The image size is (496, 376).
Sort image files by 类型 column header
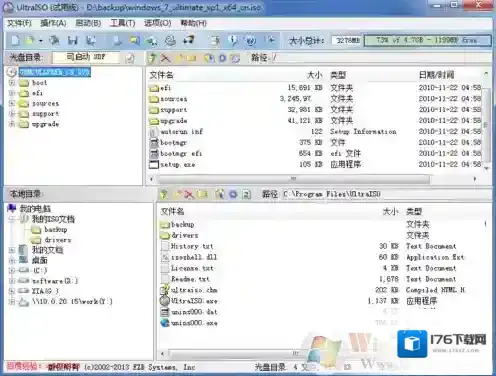338,75
